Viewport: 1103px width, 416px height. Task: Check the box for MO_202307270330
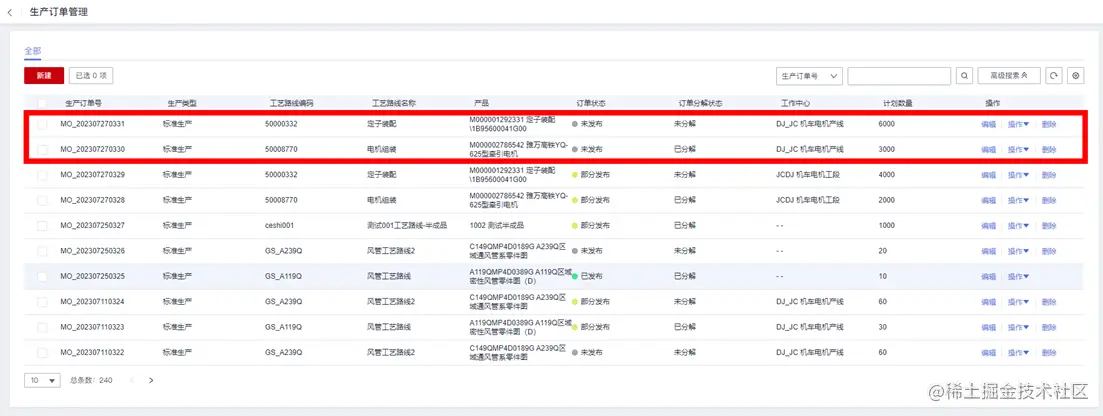pos(42,149)
